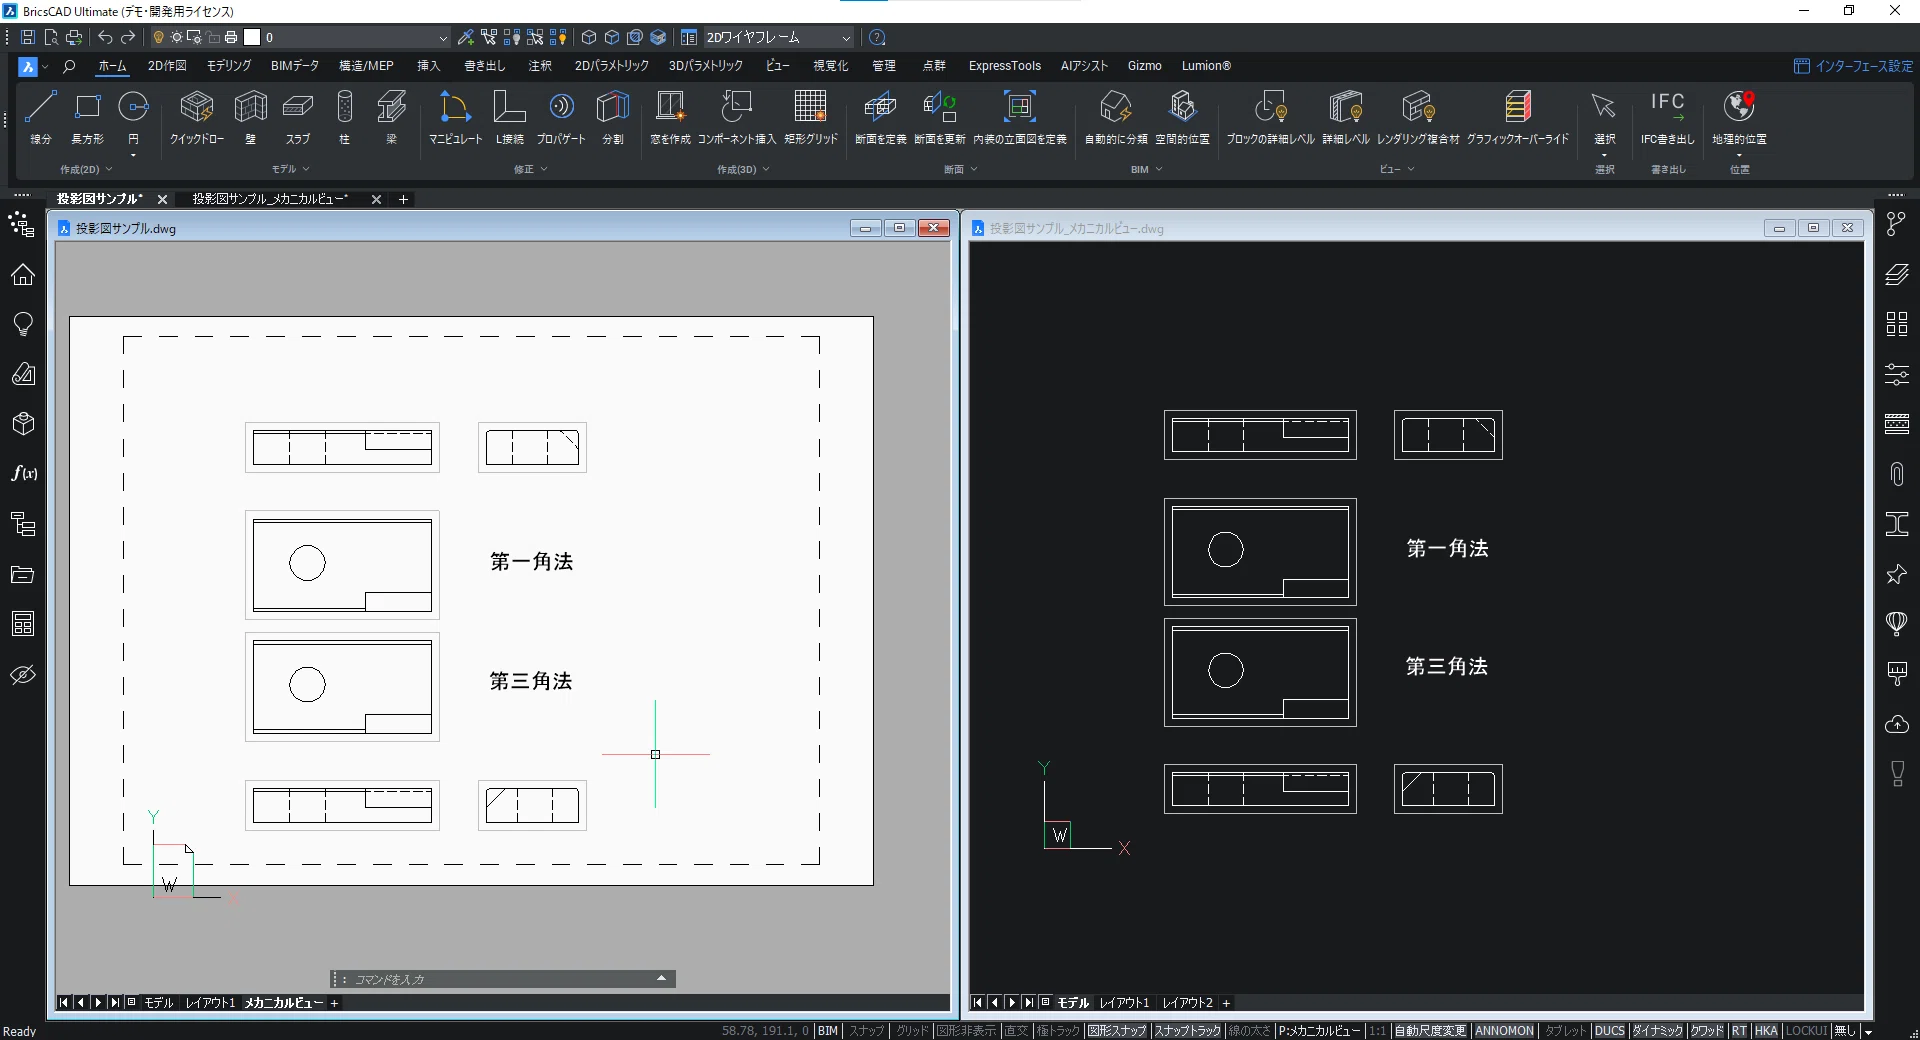
Task: Toggle 図形スナップ in the status bar
Action: click(x=1117, y=1031)
